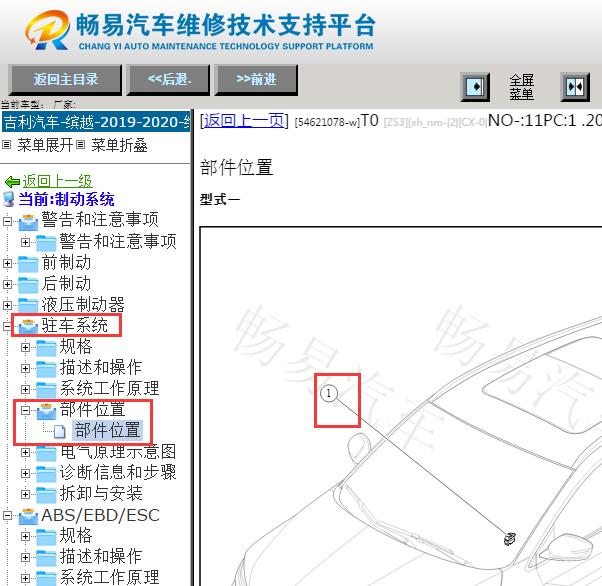Select 后制动 in the tree
The image size is (602, 586).
click(x=66, y=283)
